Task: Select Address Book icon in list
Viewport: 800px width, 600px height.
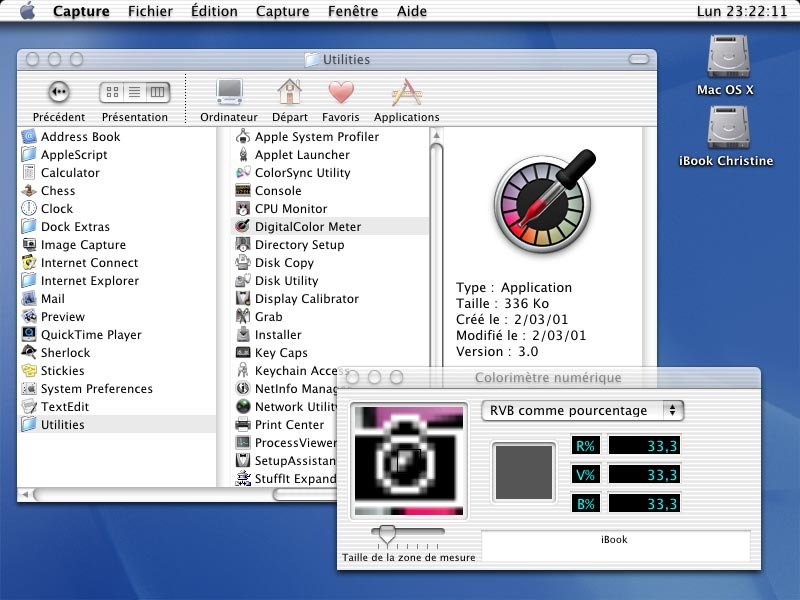Action: click(29, 137)
